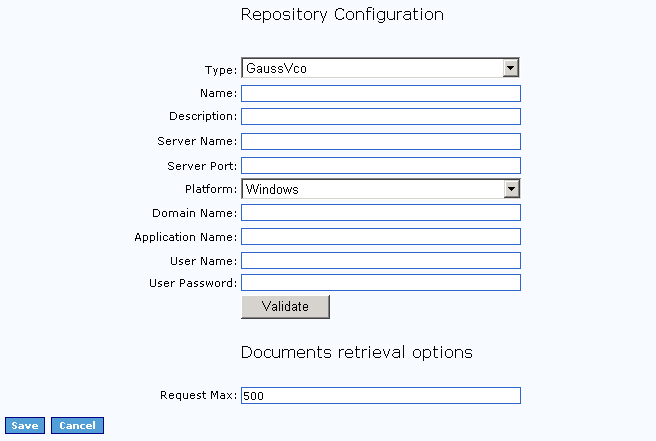Screen dimensions: 656x441
Task: Click the Application Name field
Action: pos(381,236)
